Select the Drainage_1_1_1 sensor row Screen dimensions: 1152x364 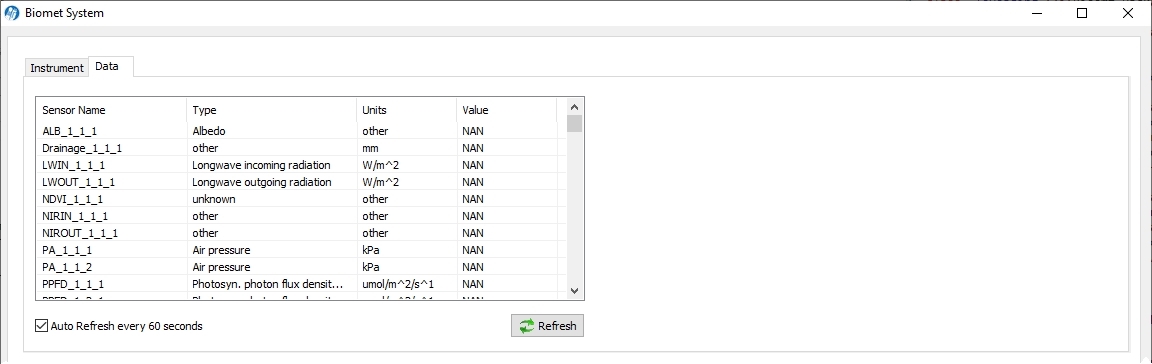pyautogui.click(x=301, y=148)
